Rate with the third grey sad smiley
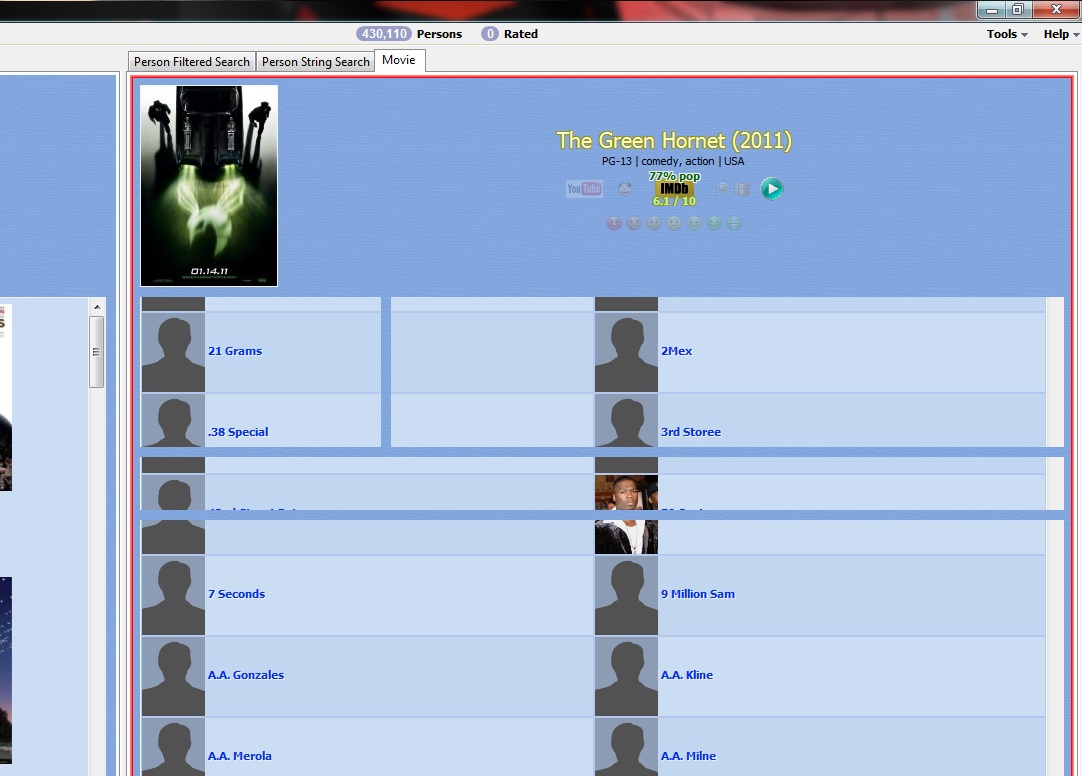1082x776 pixels. 653,223
